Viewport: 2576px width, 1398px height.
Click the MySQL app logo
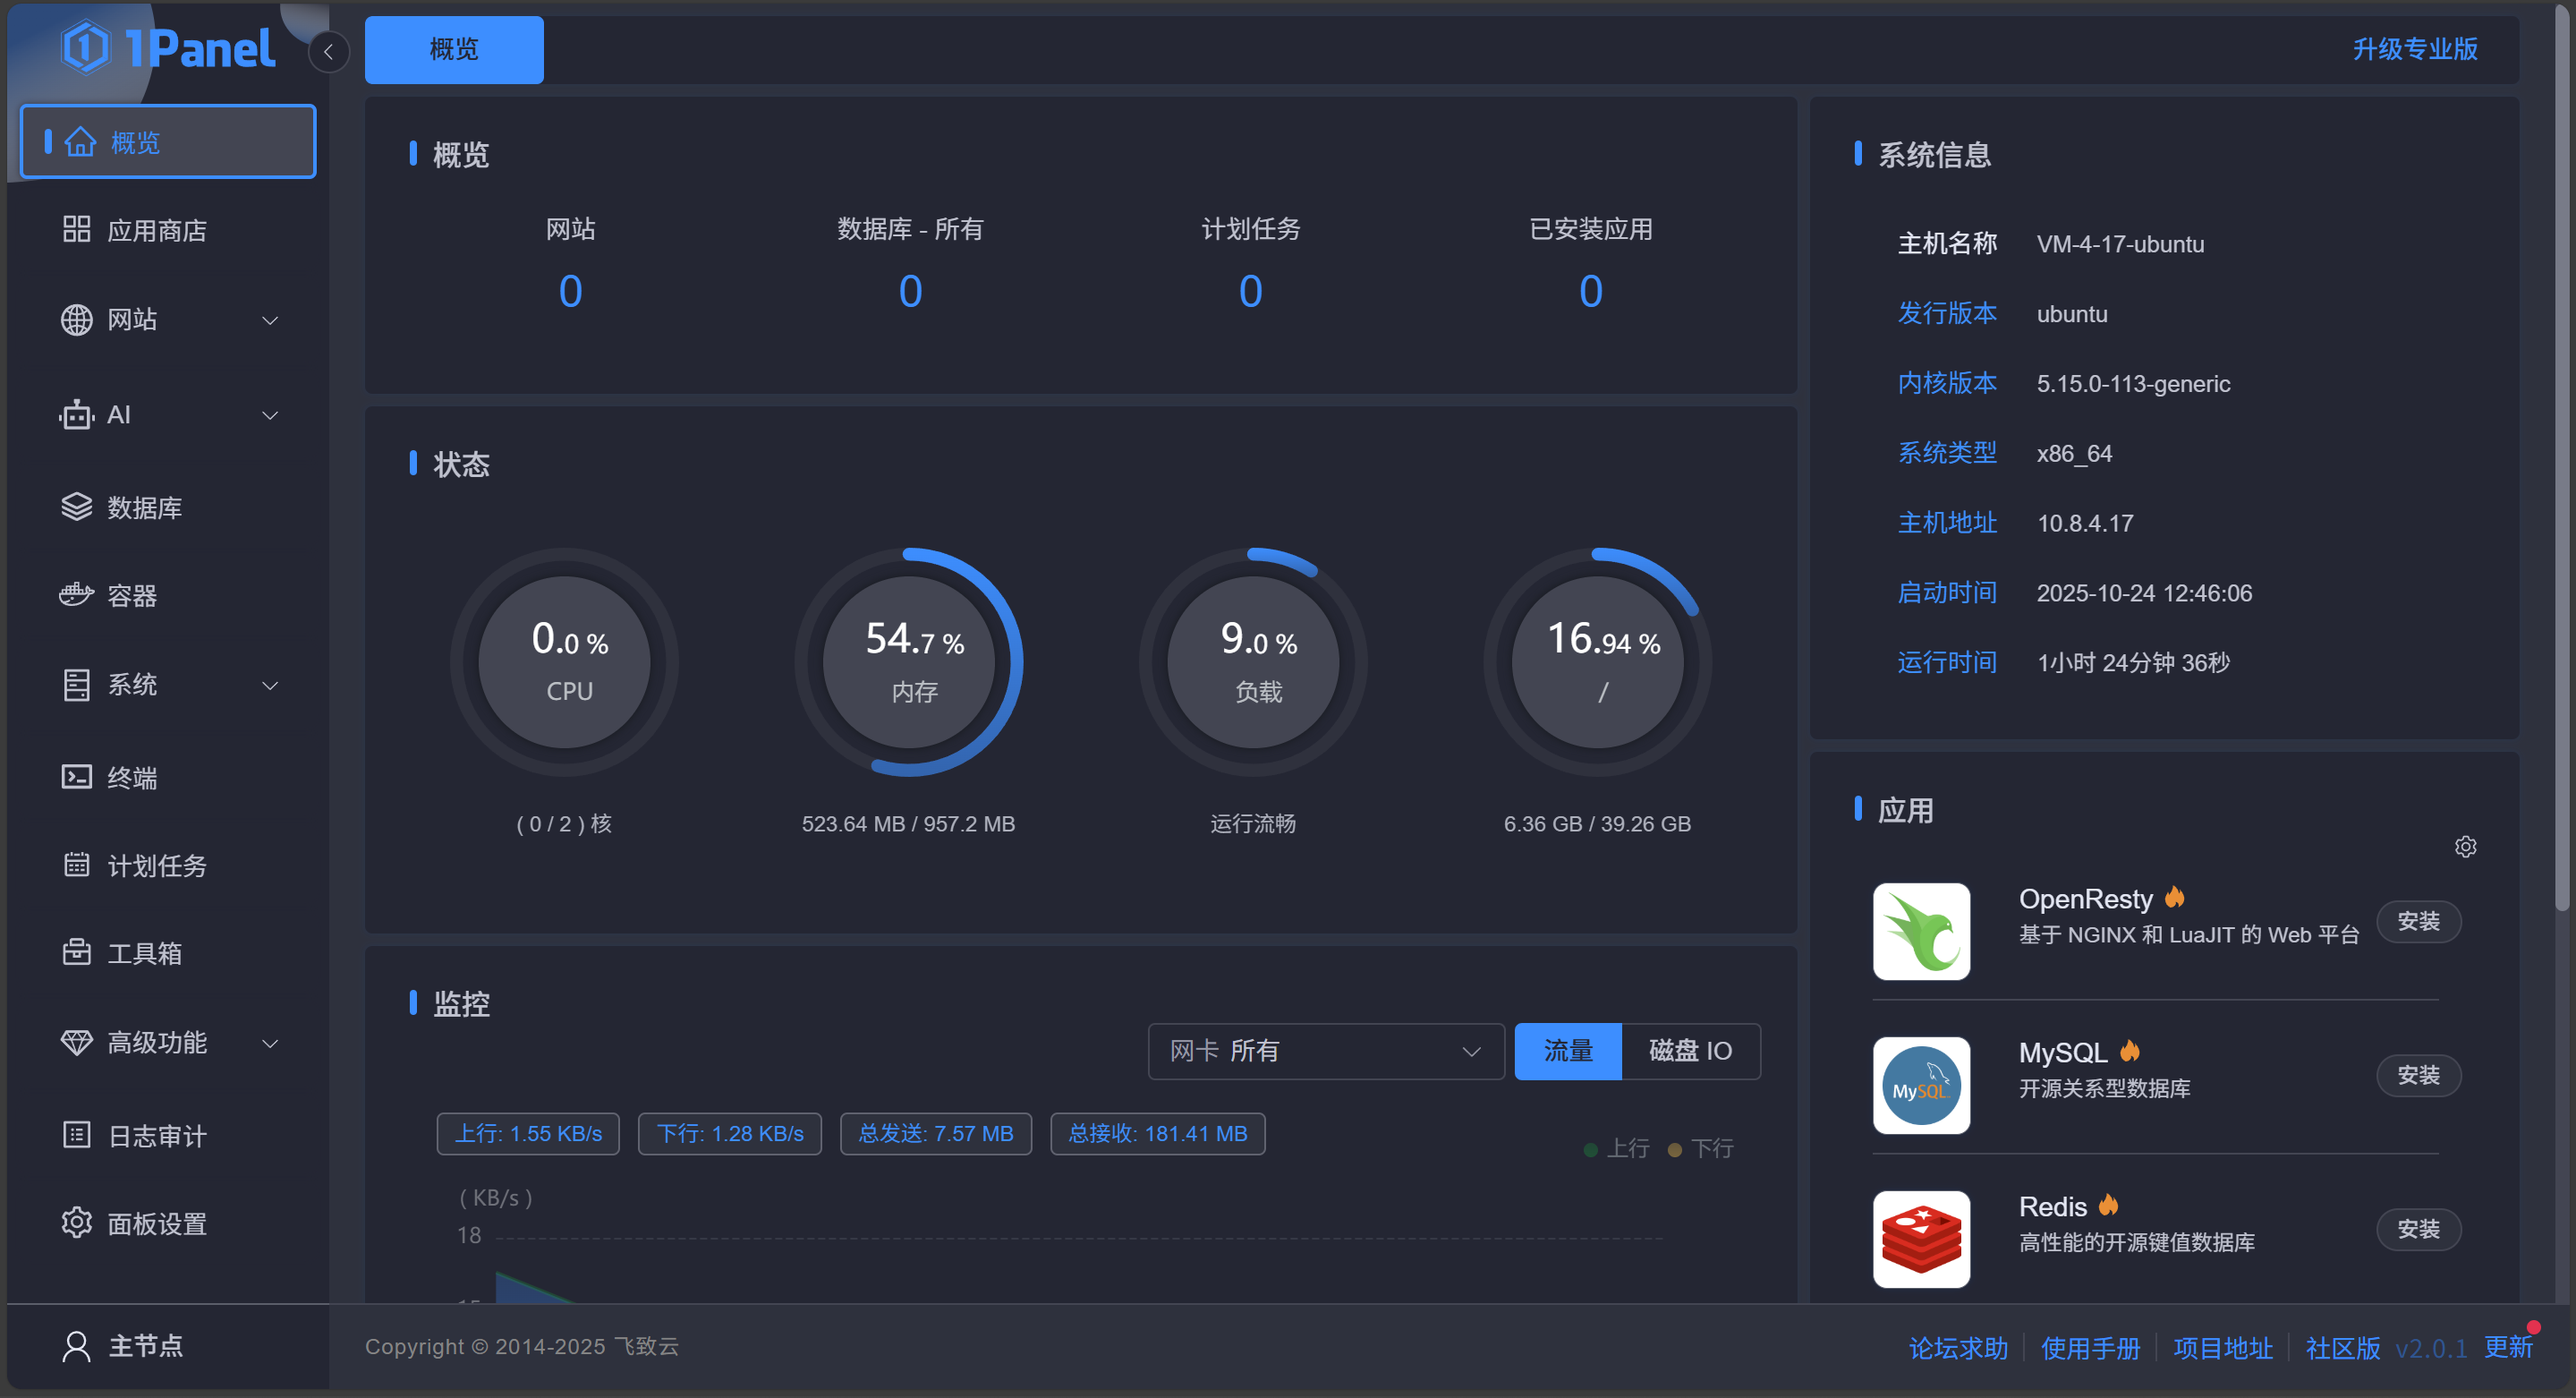tap(1920, 1085)
